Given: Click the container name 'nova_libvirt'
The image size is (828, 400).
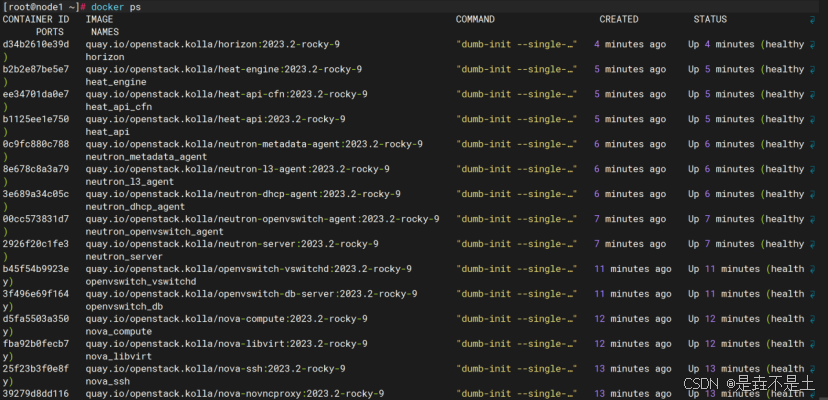Looking at the screenshot, I should click(119, 356).
